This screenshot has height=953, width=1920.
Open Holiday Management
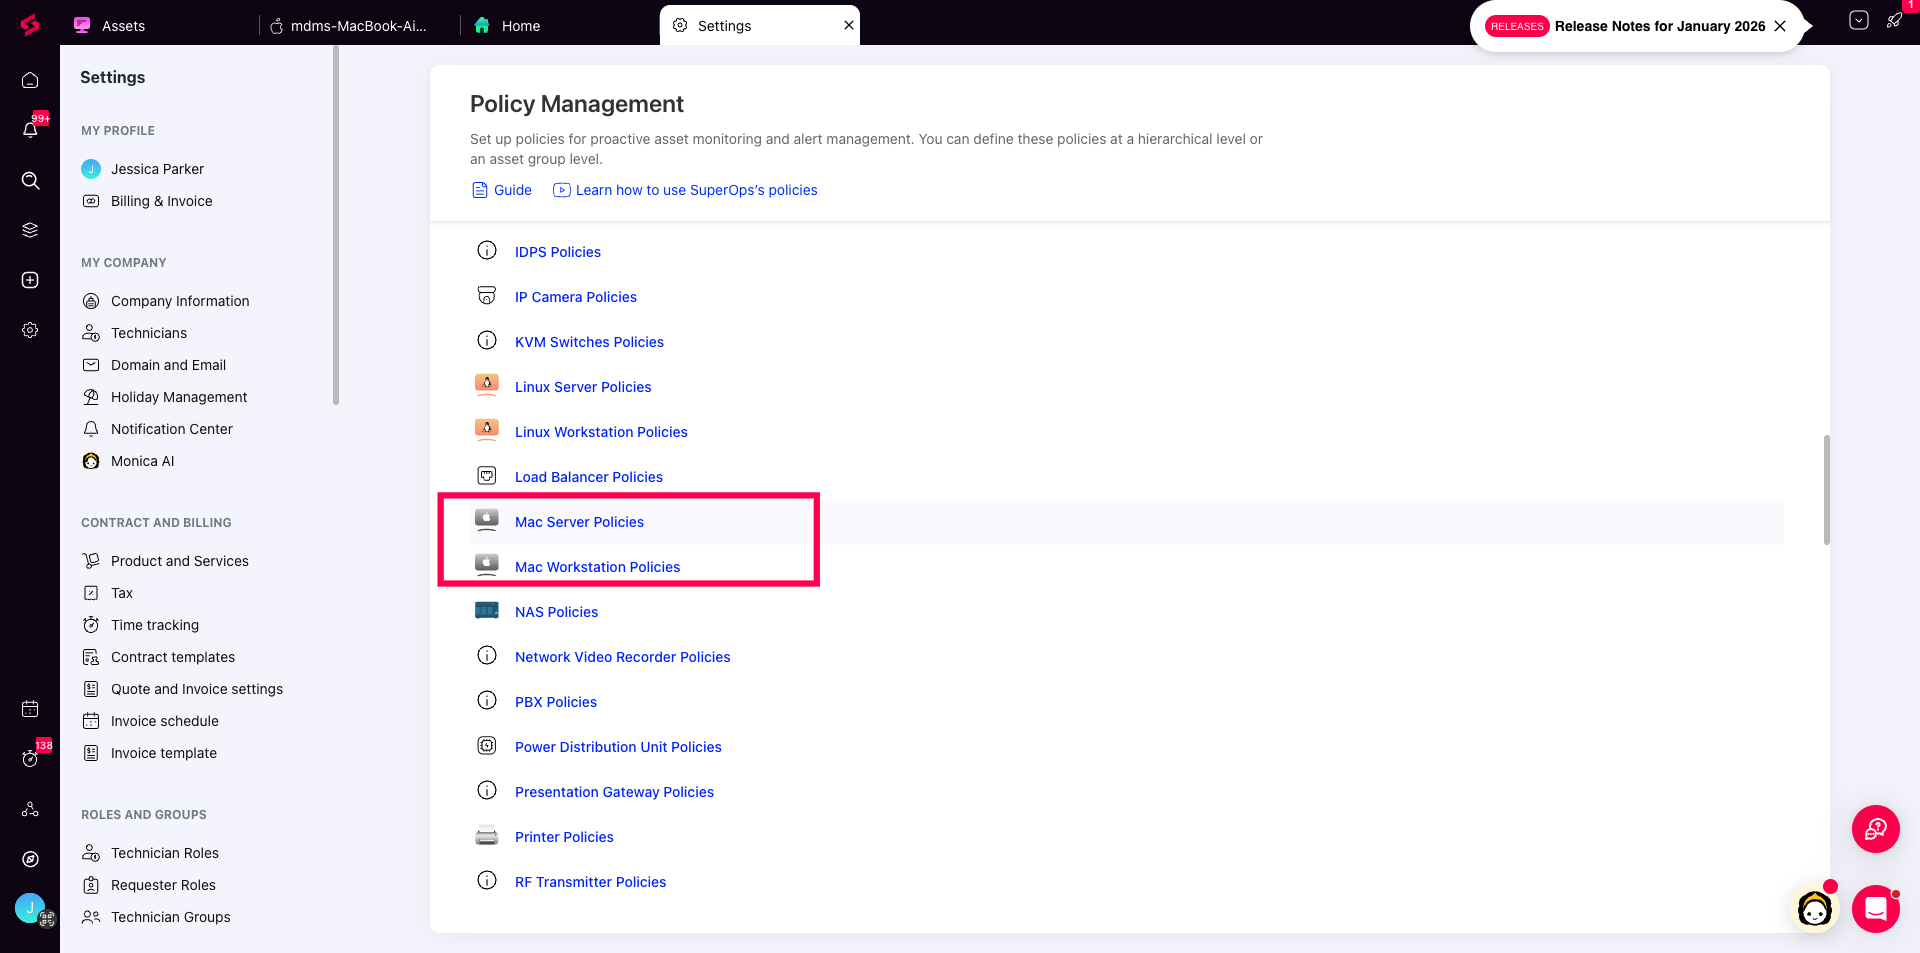click(179, 397)
